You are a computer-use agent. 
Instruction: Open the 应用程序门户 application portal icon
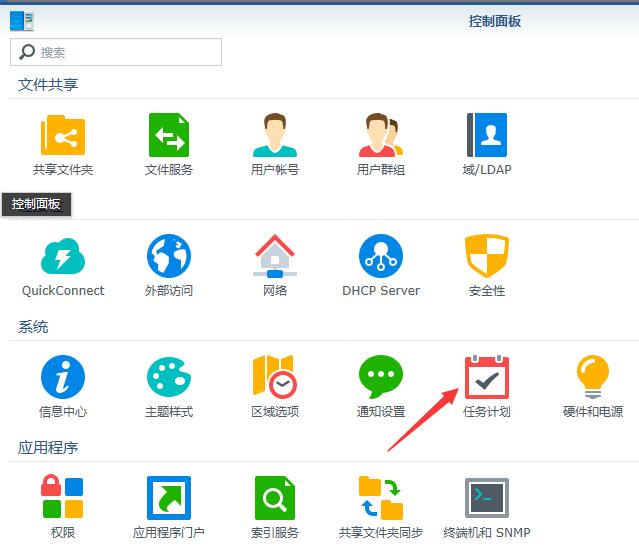(x=169, y=498)
